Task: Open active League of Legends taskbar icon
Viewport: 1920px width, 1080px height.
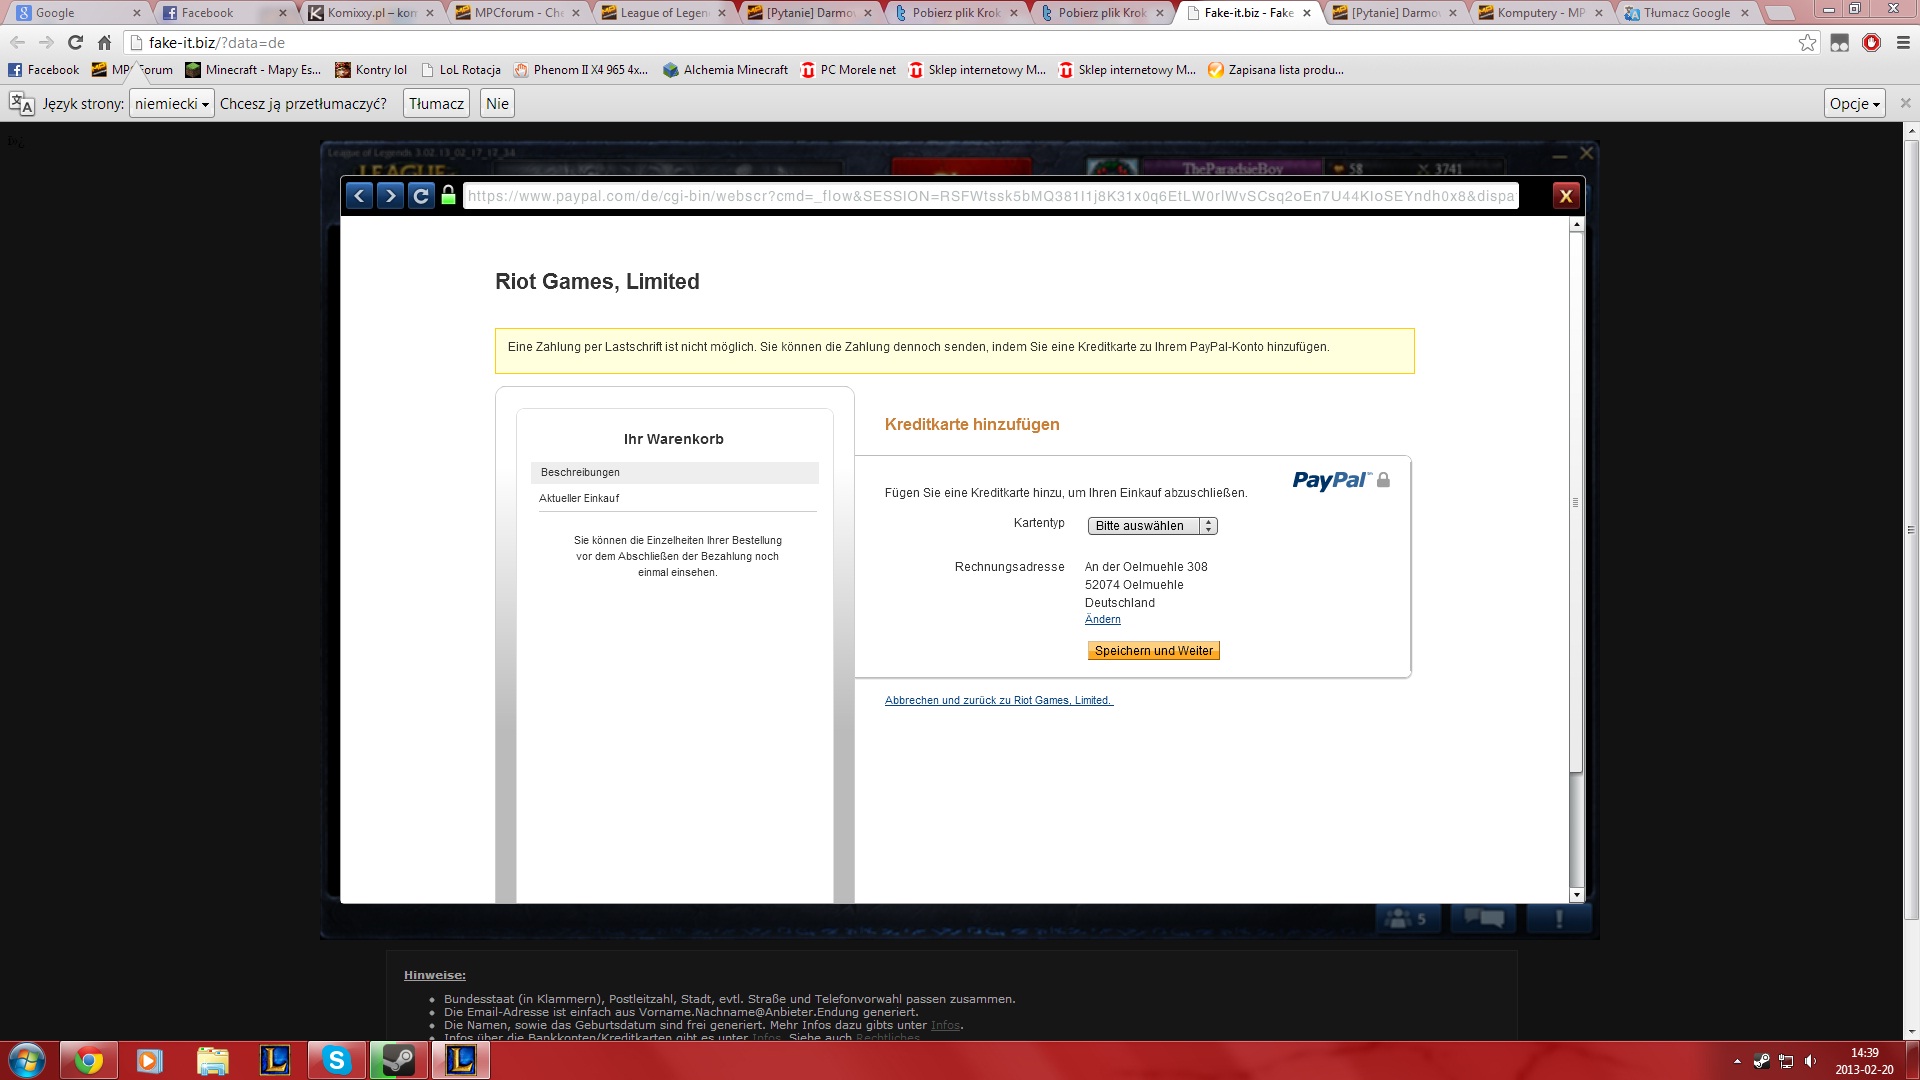Action: (x=461, y=1060)
